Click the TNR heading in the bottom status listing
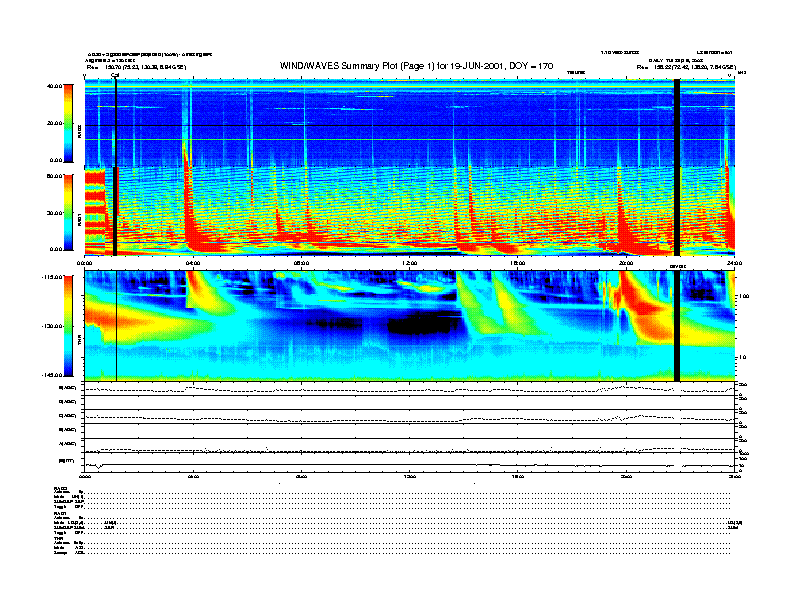 click(57, 538)
